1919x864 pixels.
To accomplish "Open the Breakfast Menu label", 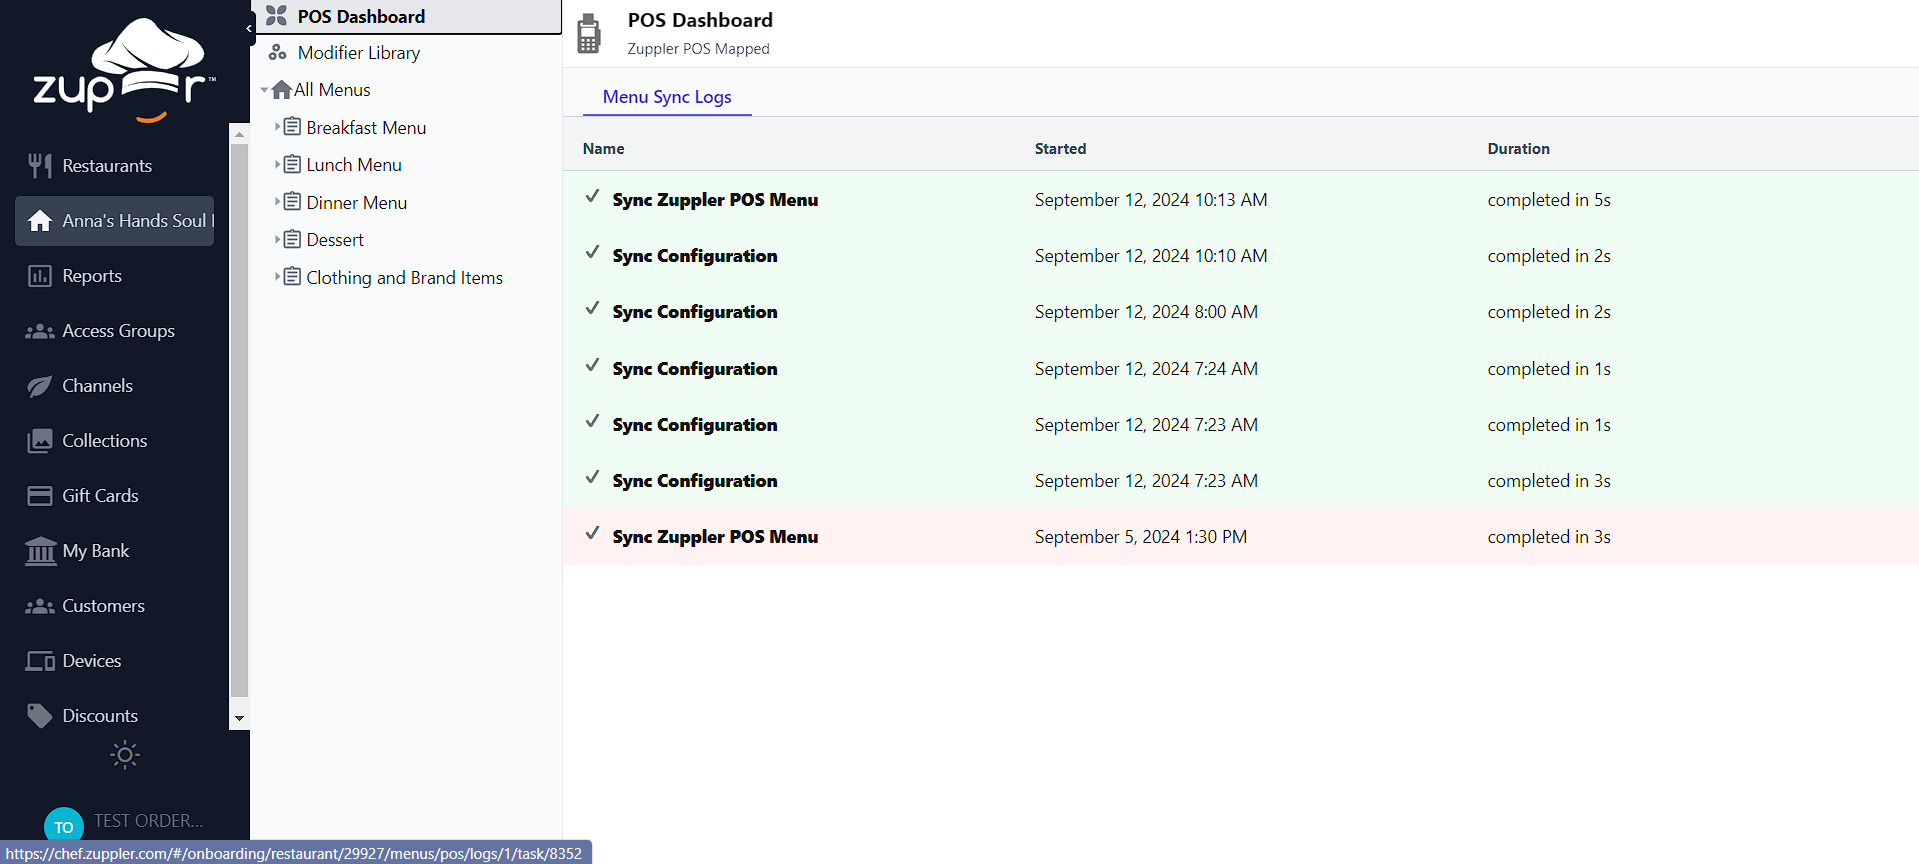I will coord(366,128).
